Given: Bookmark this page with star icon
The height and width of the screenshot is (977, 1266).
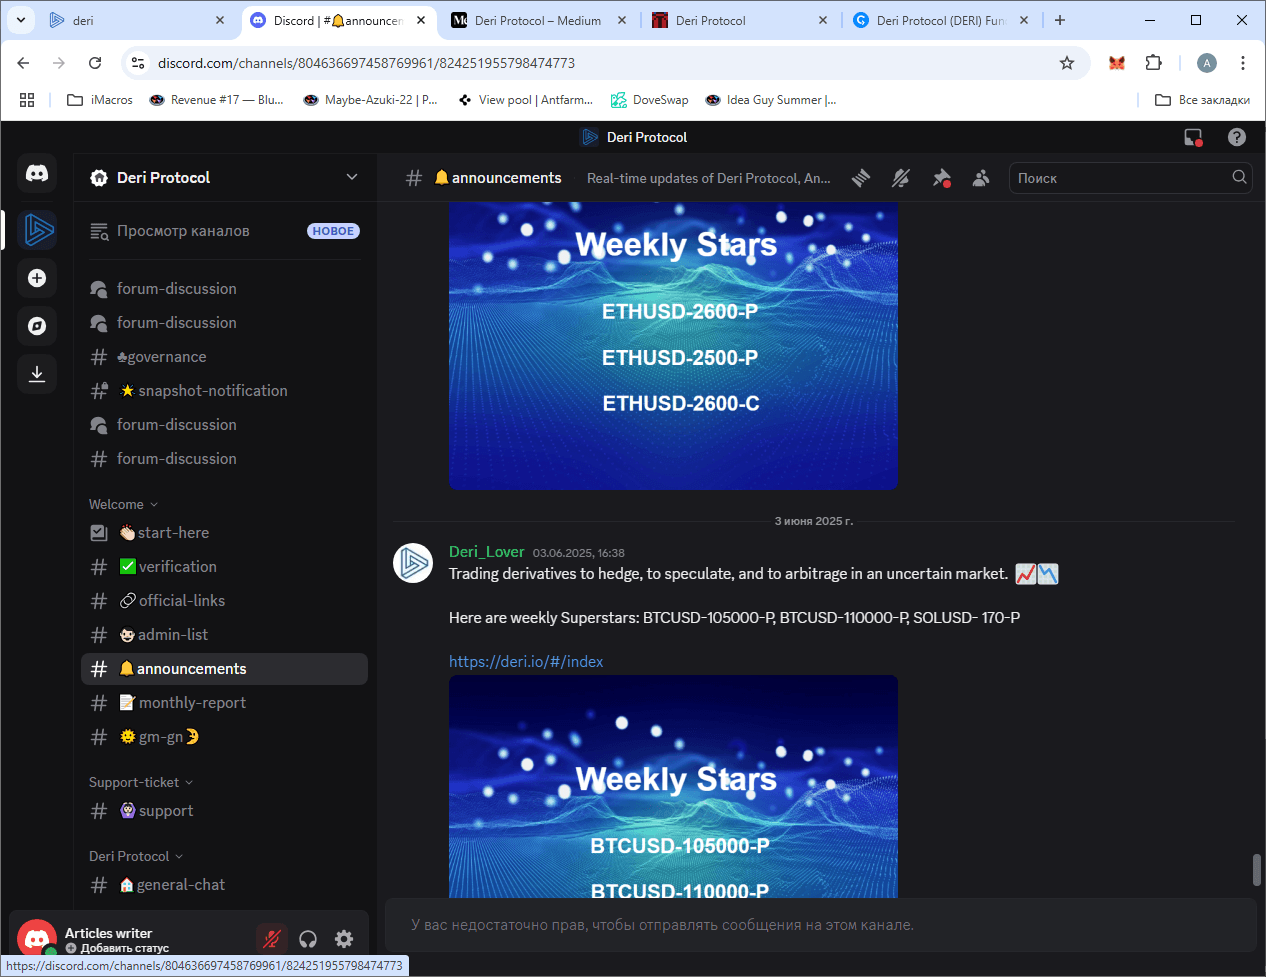Looking at the screenshot, I should (1067, 63).
